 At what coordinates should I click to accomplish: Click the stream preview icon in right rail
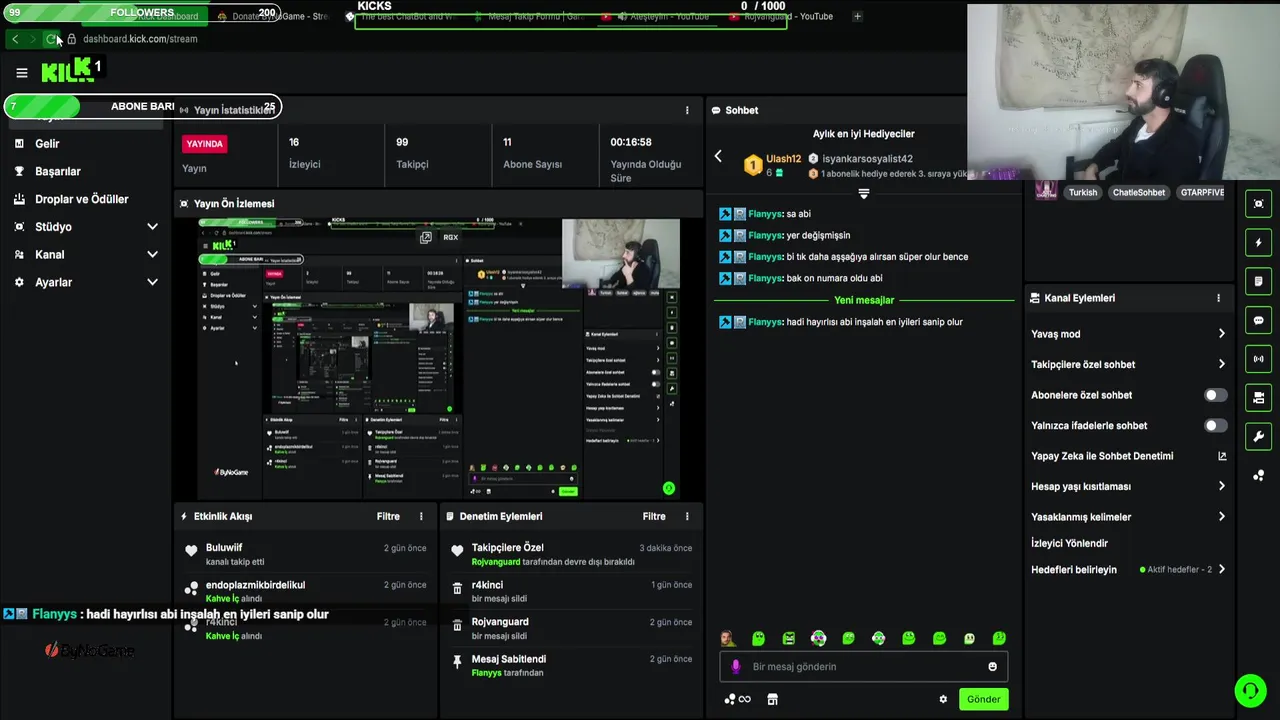[x=1259, y=203]
